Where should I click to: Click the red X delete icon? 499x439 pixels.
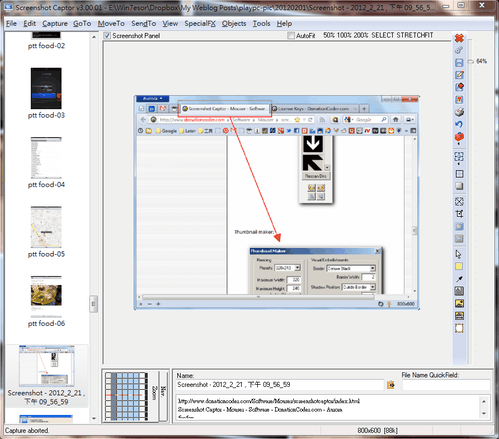[x=459, y=38]
